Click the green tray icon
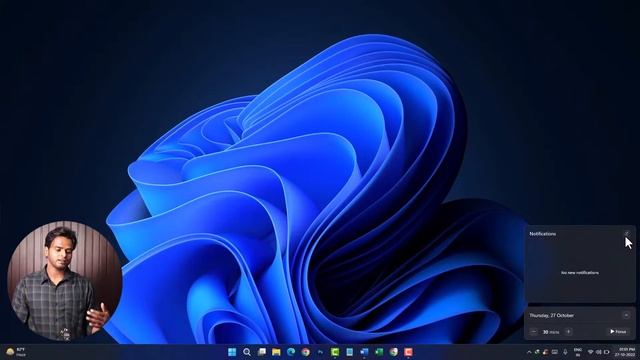 pos(537,352)
